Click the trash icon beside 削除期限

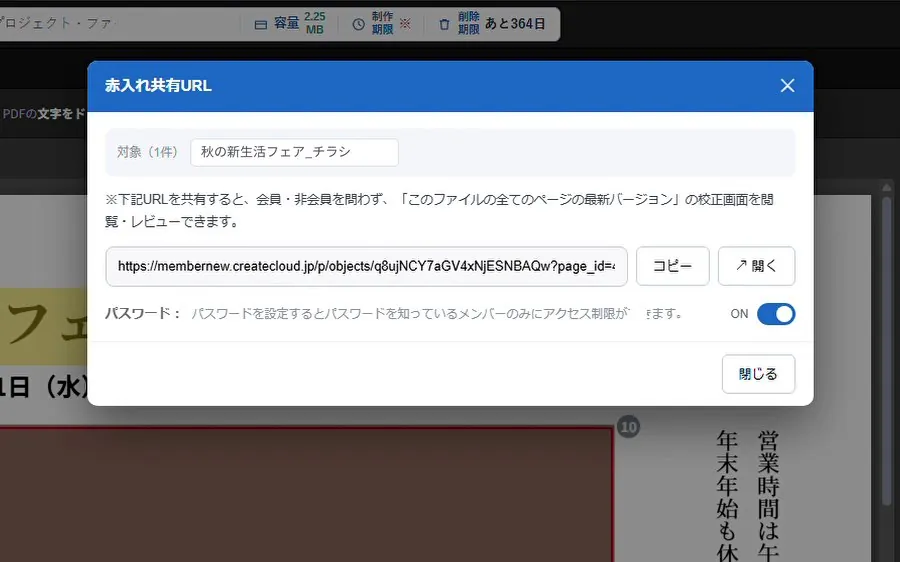[x=444, y=24]
